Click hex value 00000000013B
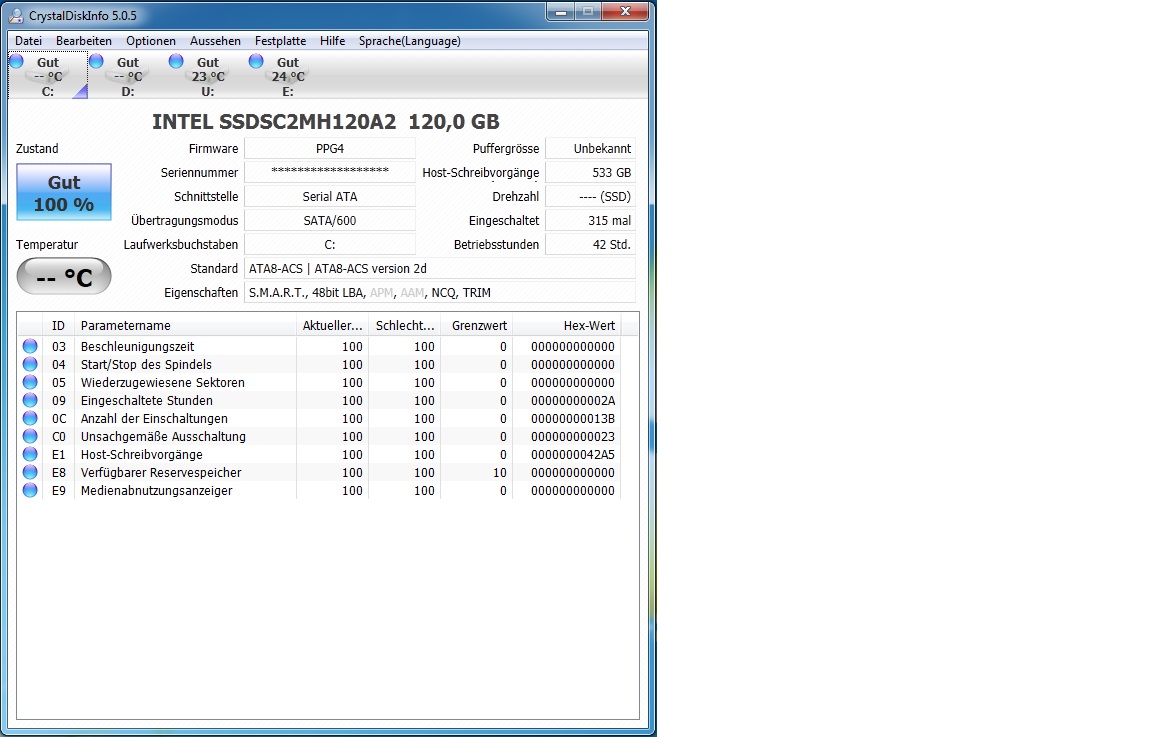Screen dimensions: 1152x737 [x=573, y=418]
